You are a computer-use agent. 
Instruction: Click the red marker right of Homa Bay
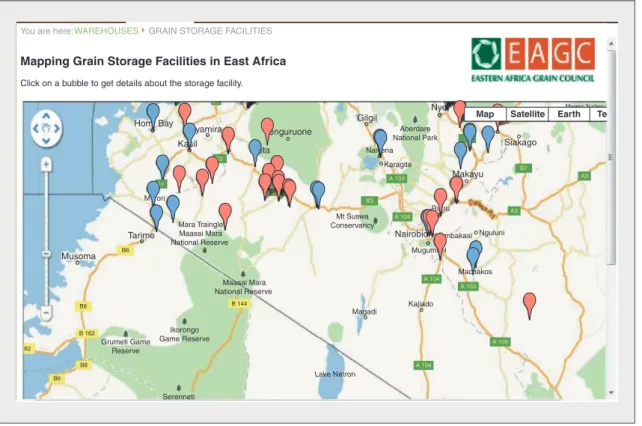[x=185, y=115]
